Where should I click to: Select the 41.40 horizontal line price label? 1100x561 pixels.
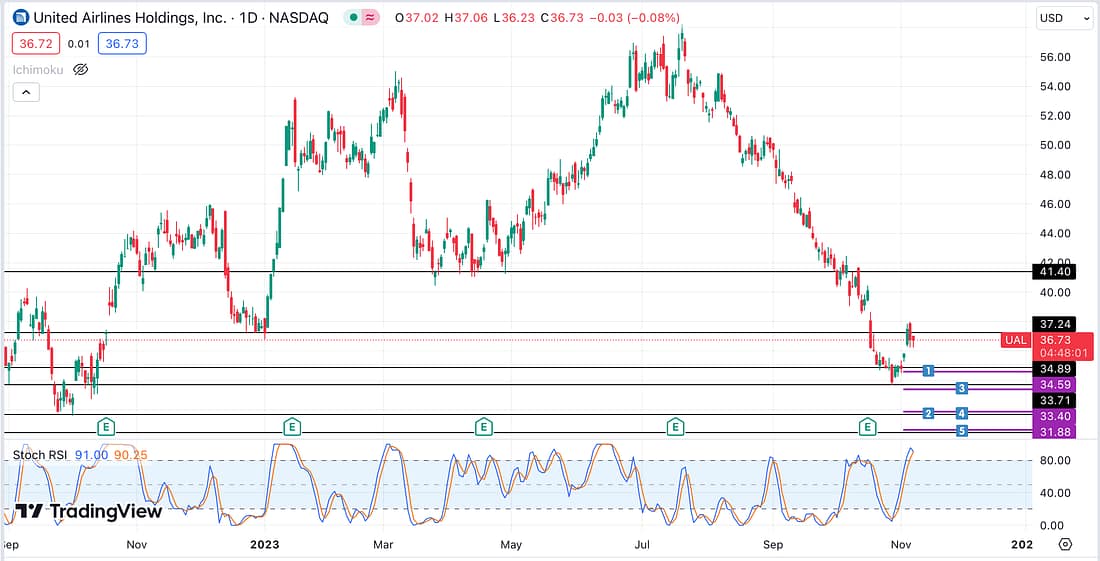1055,271
